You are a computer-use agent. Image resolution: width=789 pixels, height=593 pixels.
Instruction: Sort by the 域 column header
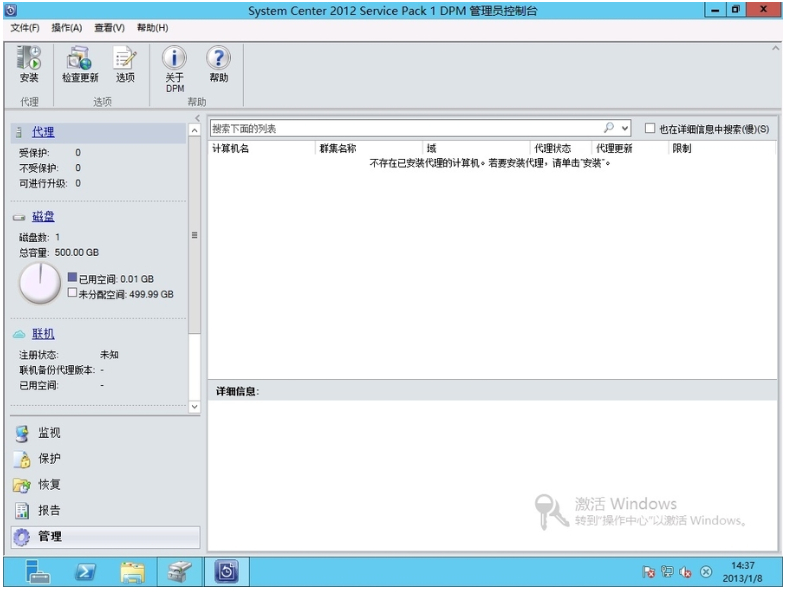coord(476,149)
